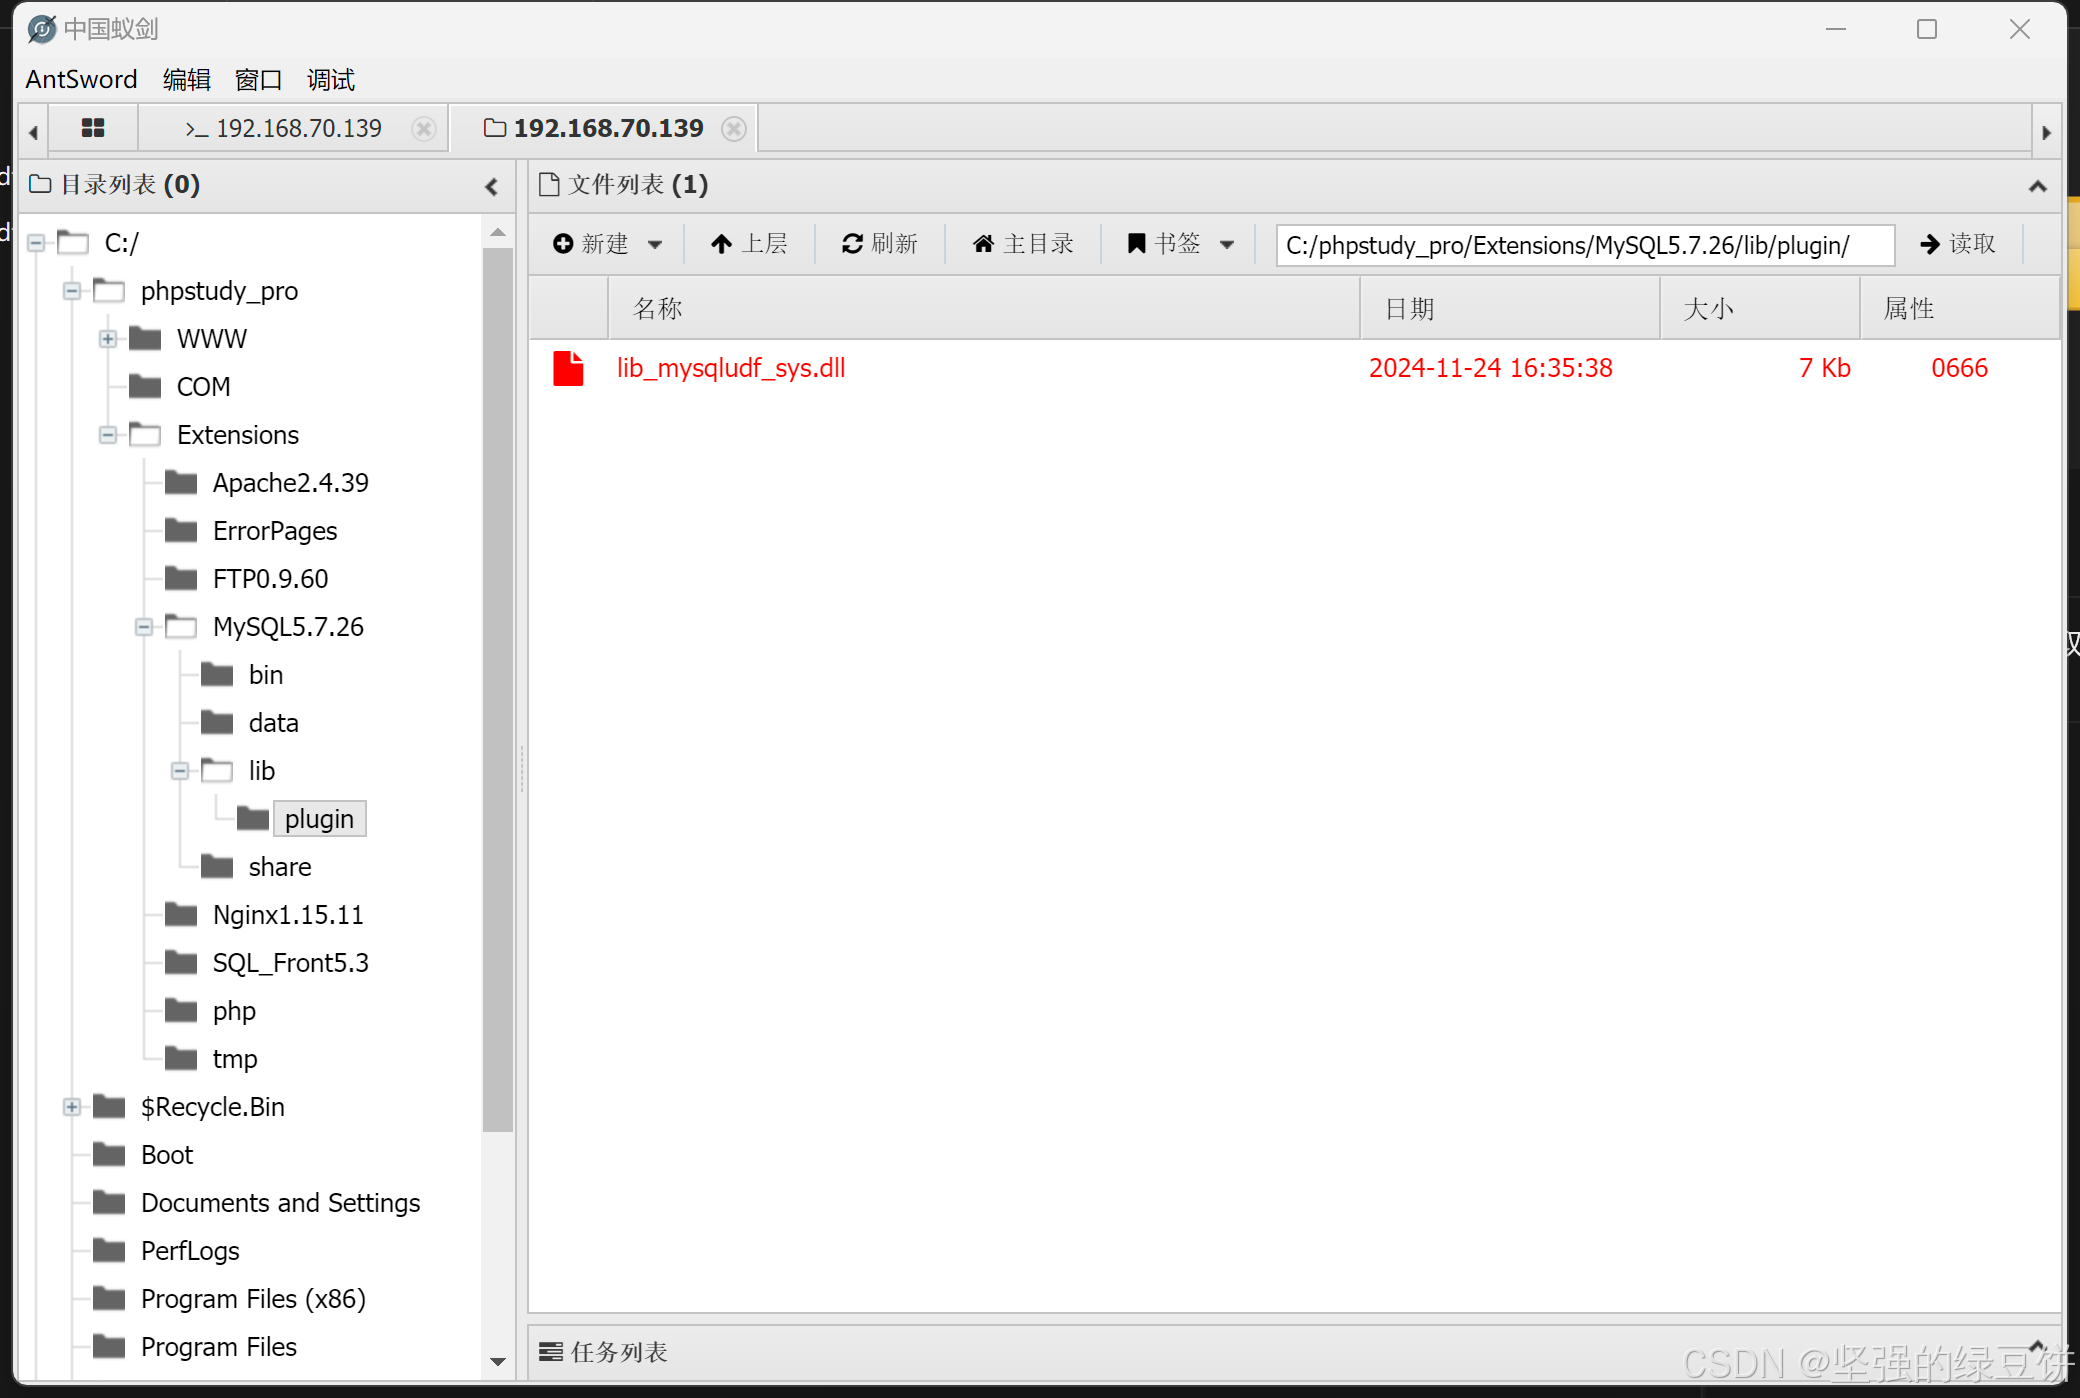Open the 编辑 menu
Viewport: 2080px width, 1398px height.
[186, 79]
